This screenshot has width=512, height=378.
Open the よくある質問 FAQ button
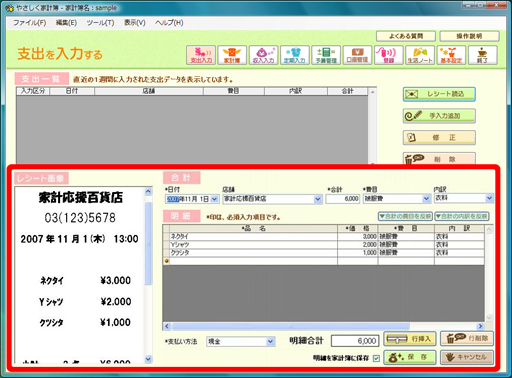click(406, 36)
